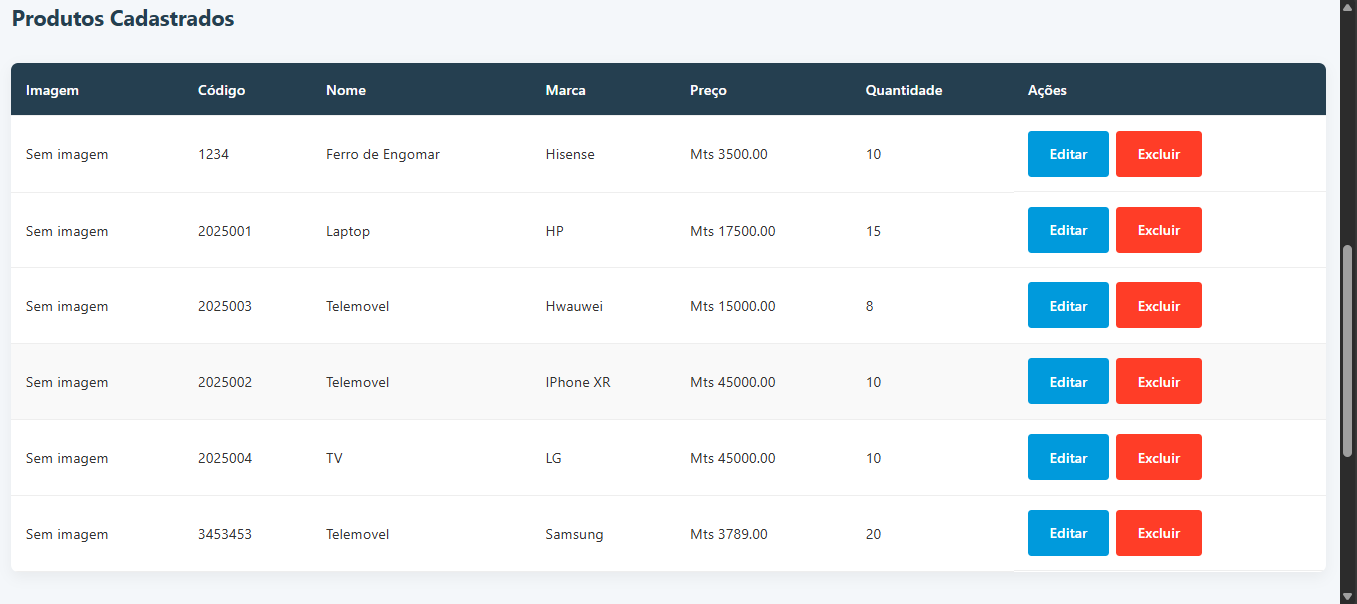
Task: Click Editar for the Samsung Telemovel
Action: point(1068,533)
